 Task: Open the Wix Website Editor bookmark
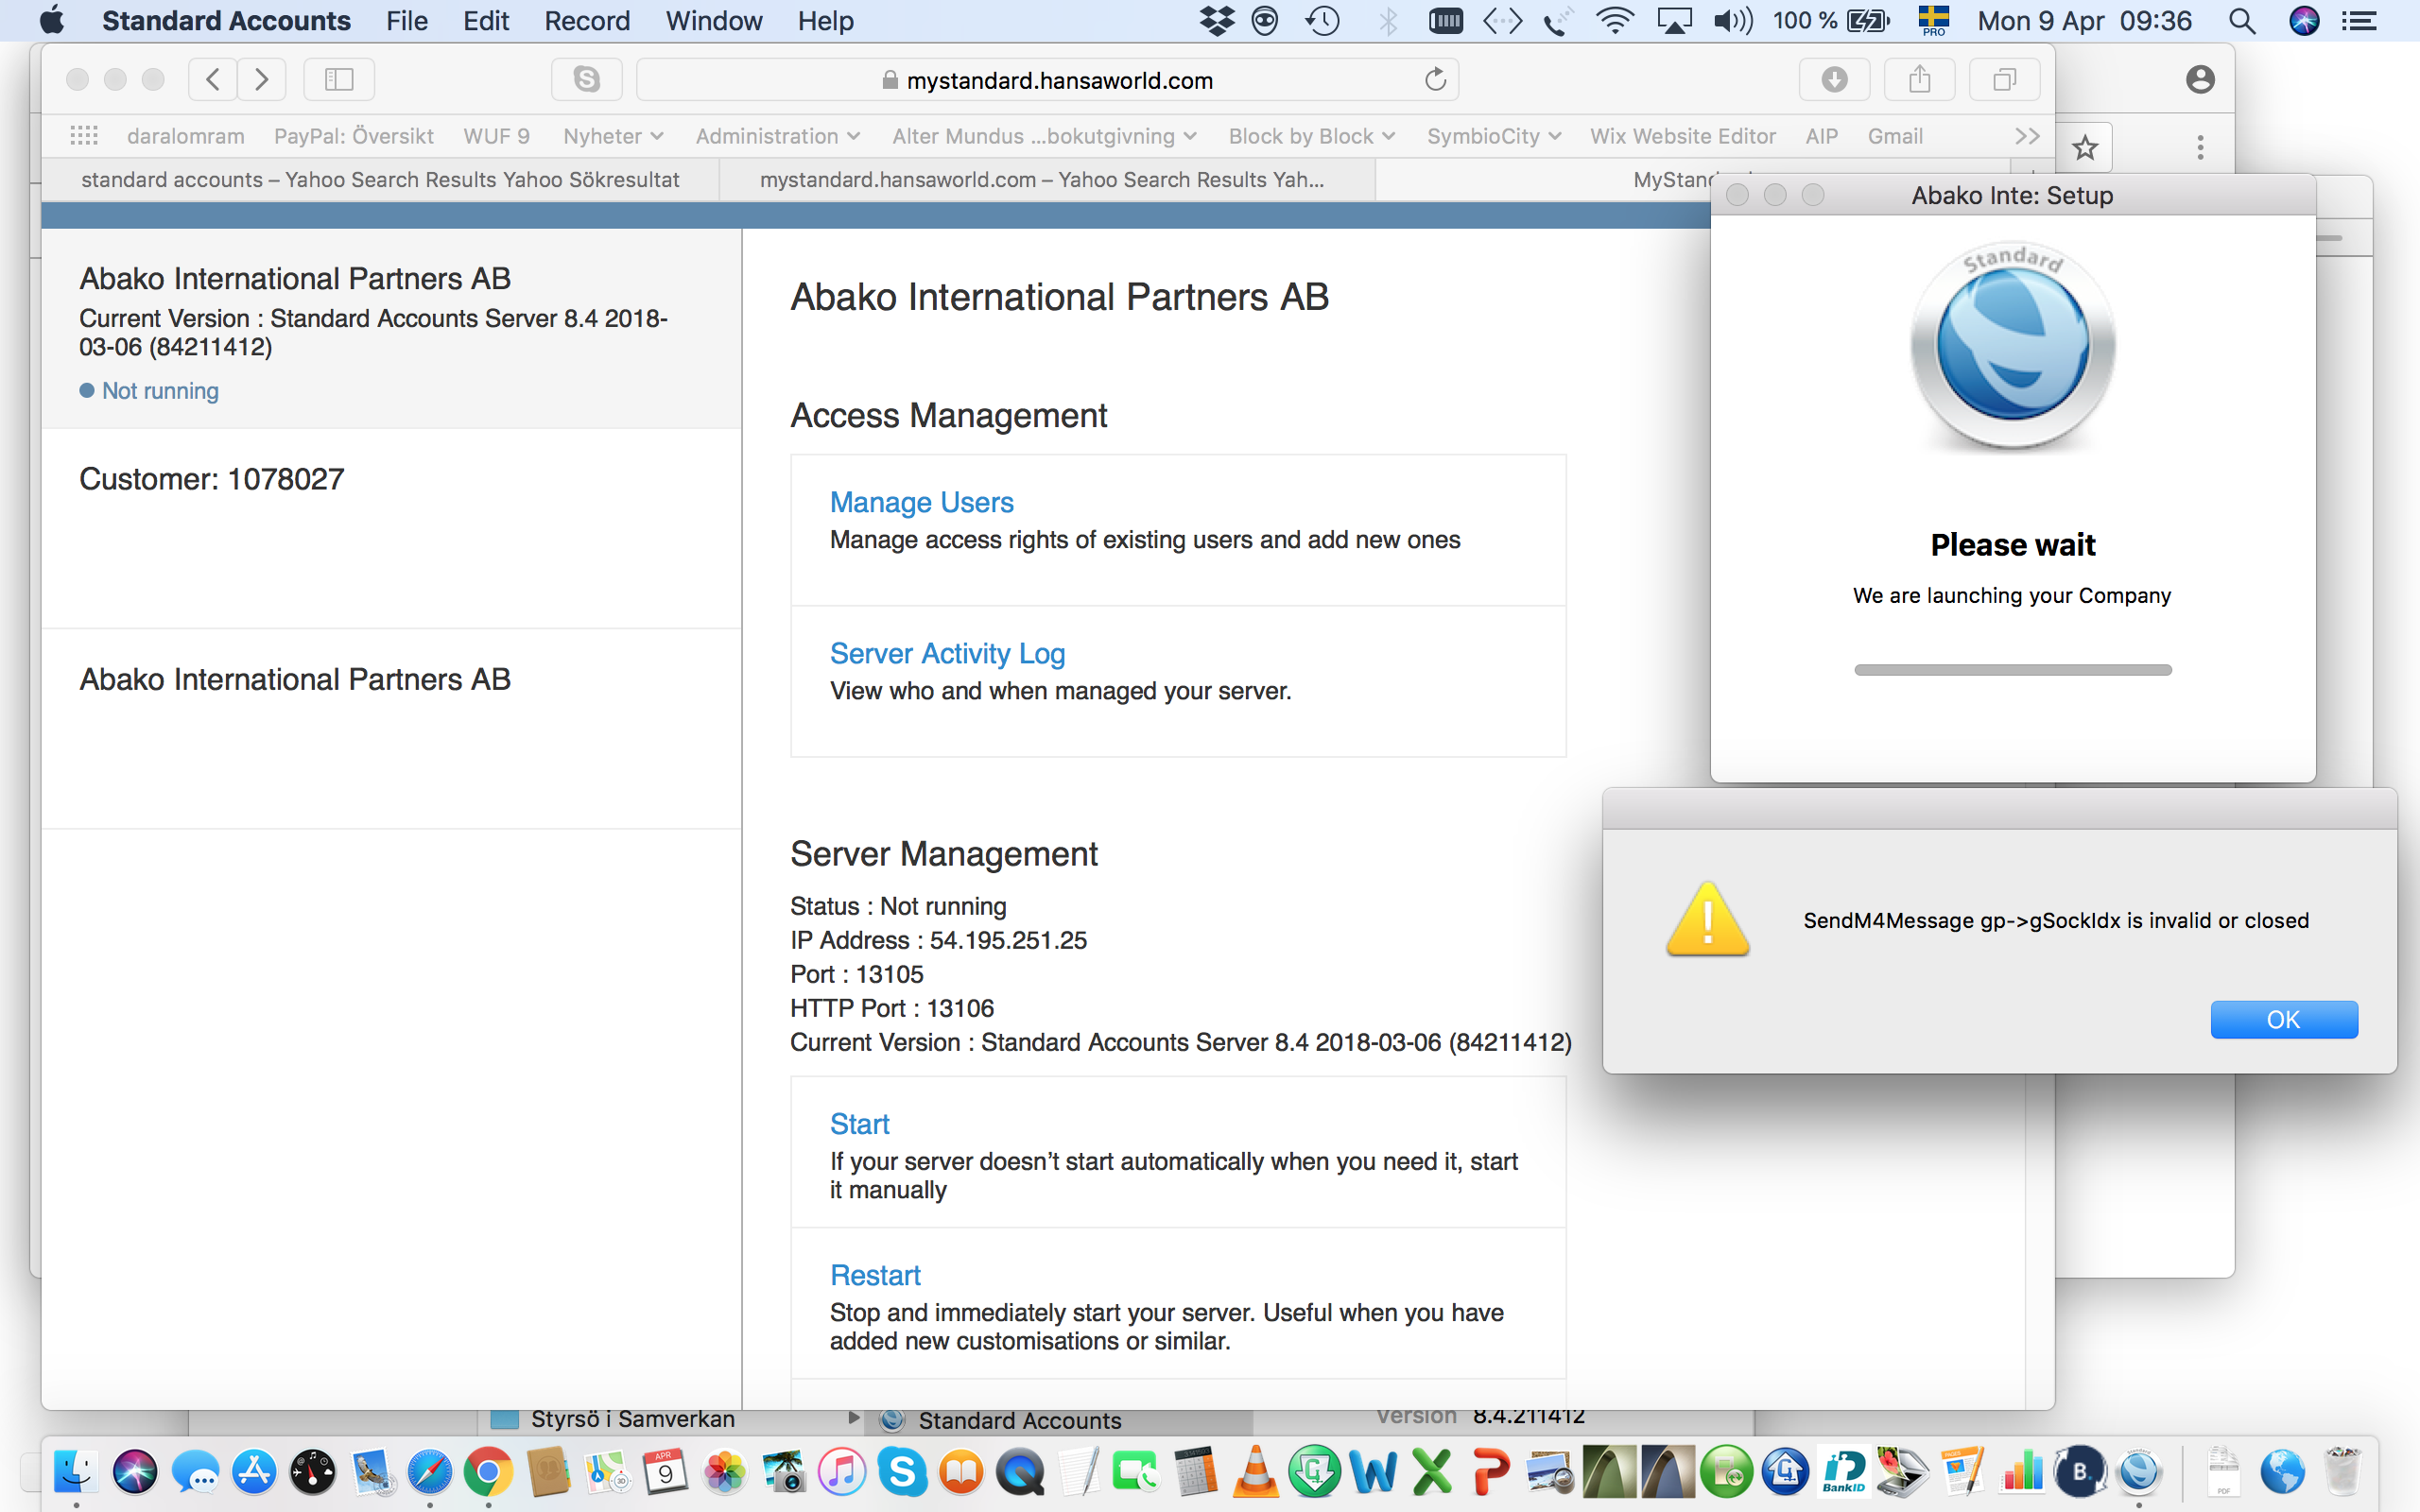point(1682,136)
